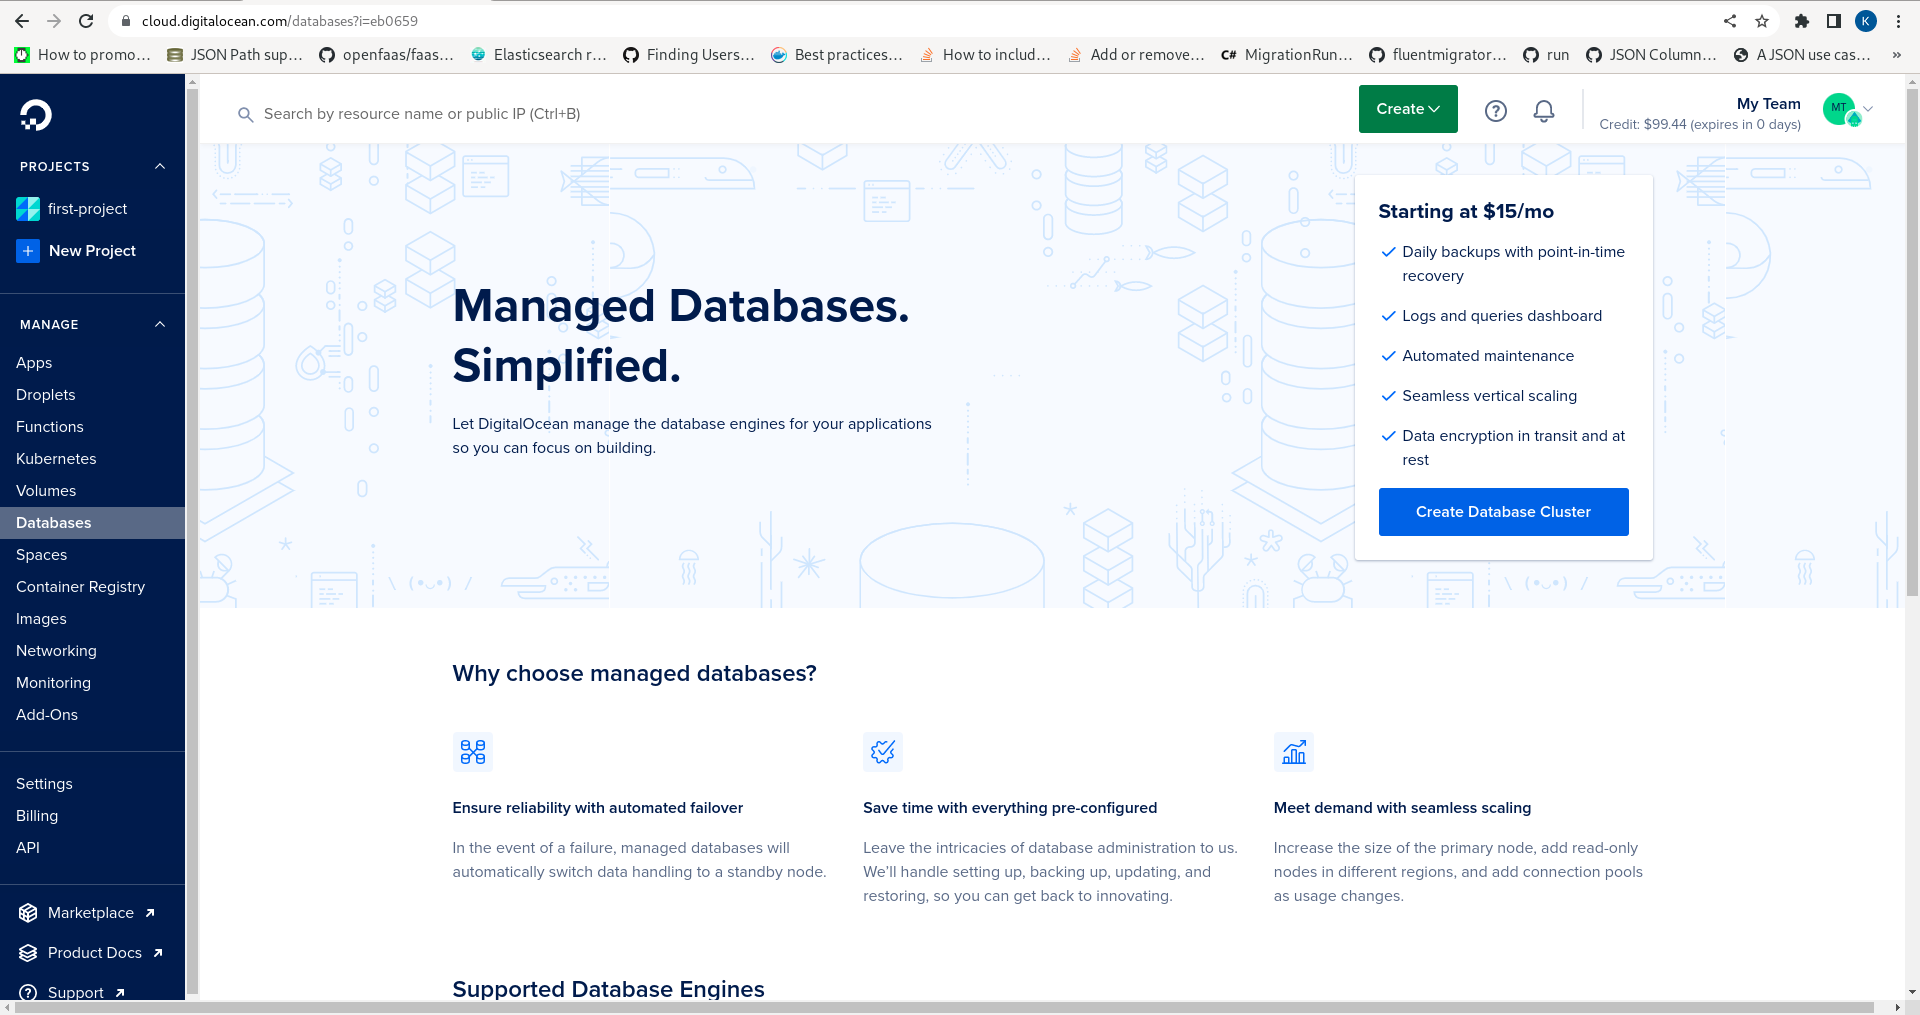Reload the current page
This screenshot has width=1920, height=1015.
coord(86,21)
